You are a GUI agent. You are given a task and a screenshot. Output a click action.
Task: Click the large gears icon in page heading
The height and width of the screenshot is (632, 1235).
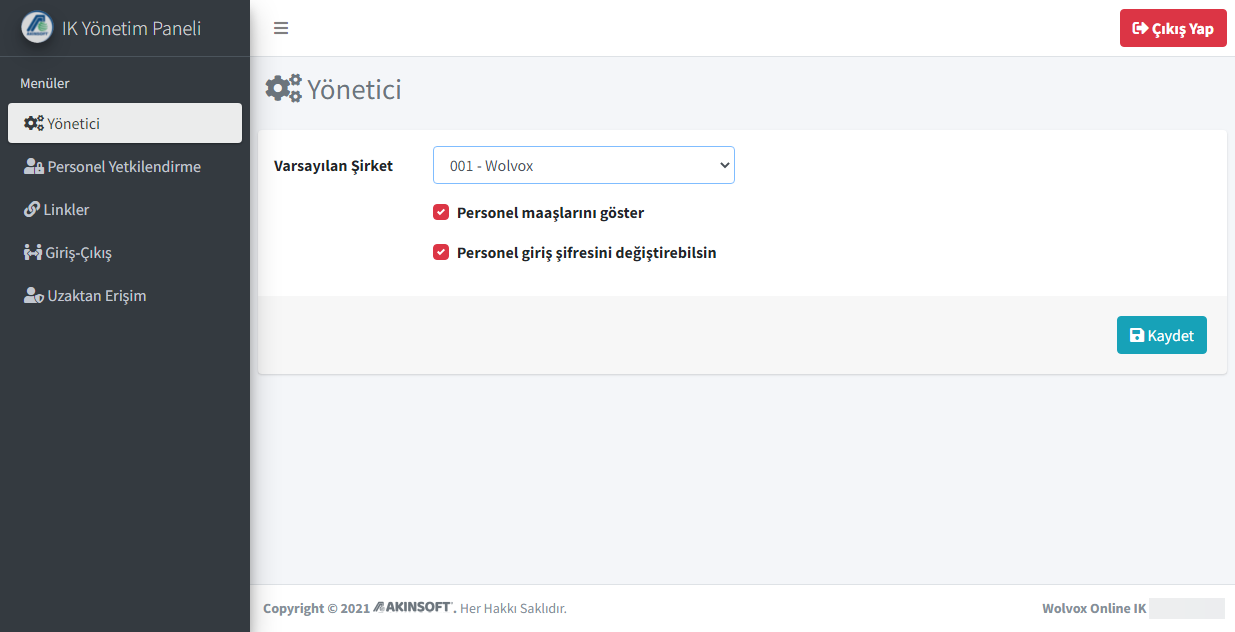point(283,88)
